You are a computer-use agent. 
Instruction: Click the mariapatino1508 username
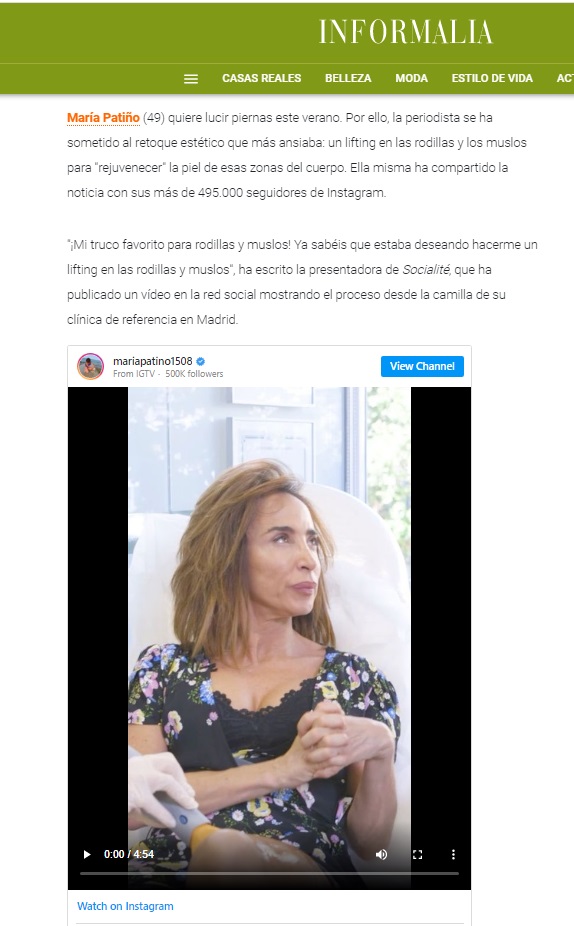(x=152, y=361)
